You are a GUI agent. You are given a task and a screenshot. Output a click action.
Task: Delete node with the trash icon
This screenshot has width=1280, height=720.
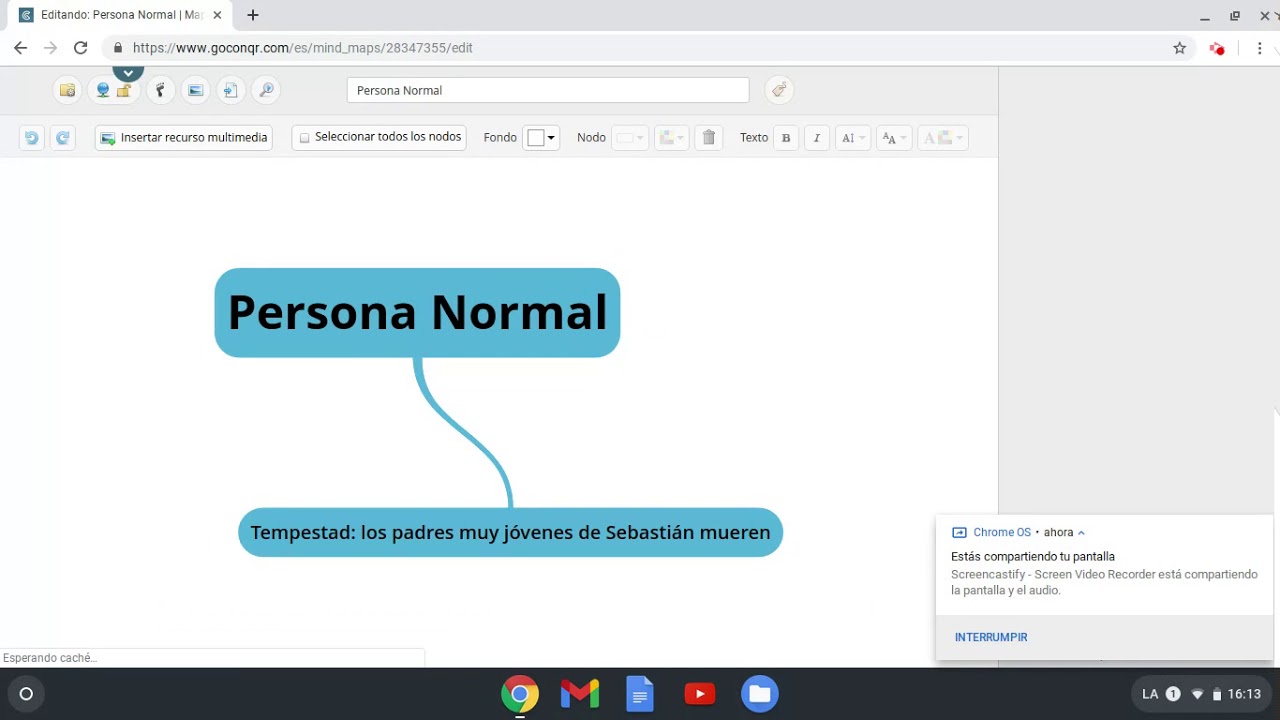pos(709,138)
